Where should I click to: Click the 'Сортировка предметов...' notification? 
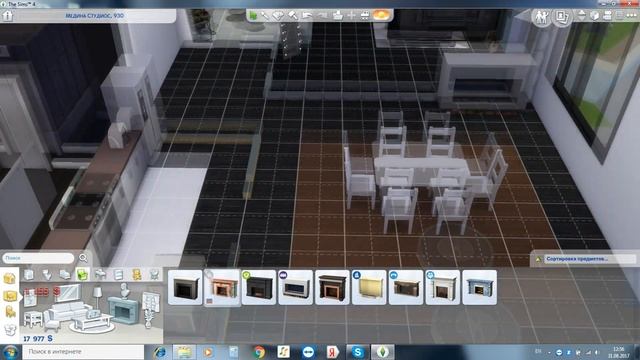(x=584, y=259)
